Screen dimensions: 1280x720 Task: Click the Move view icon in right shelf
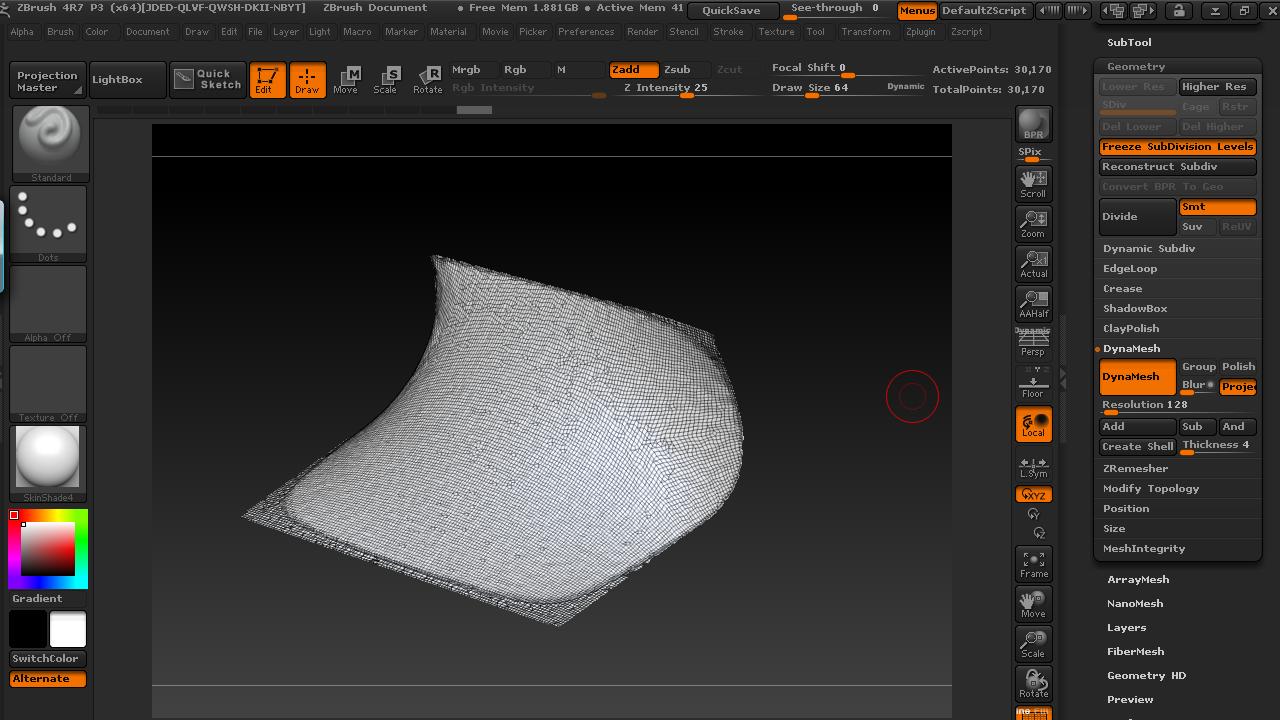[1033, 604]
